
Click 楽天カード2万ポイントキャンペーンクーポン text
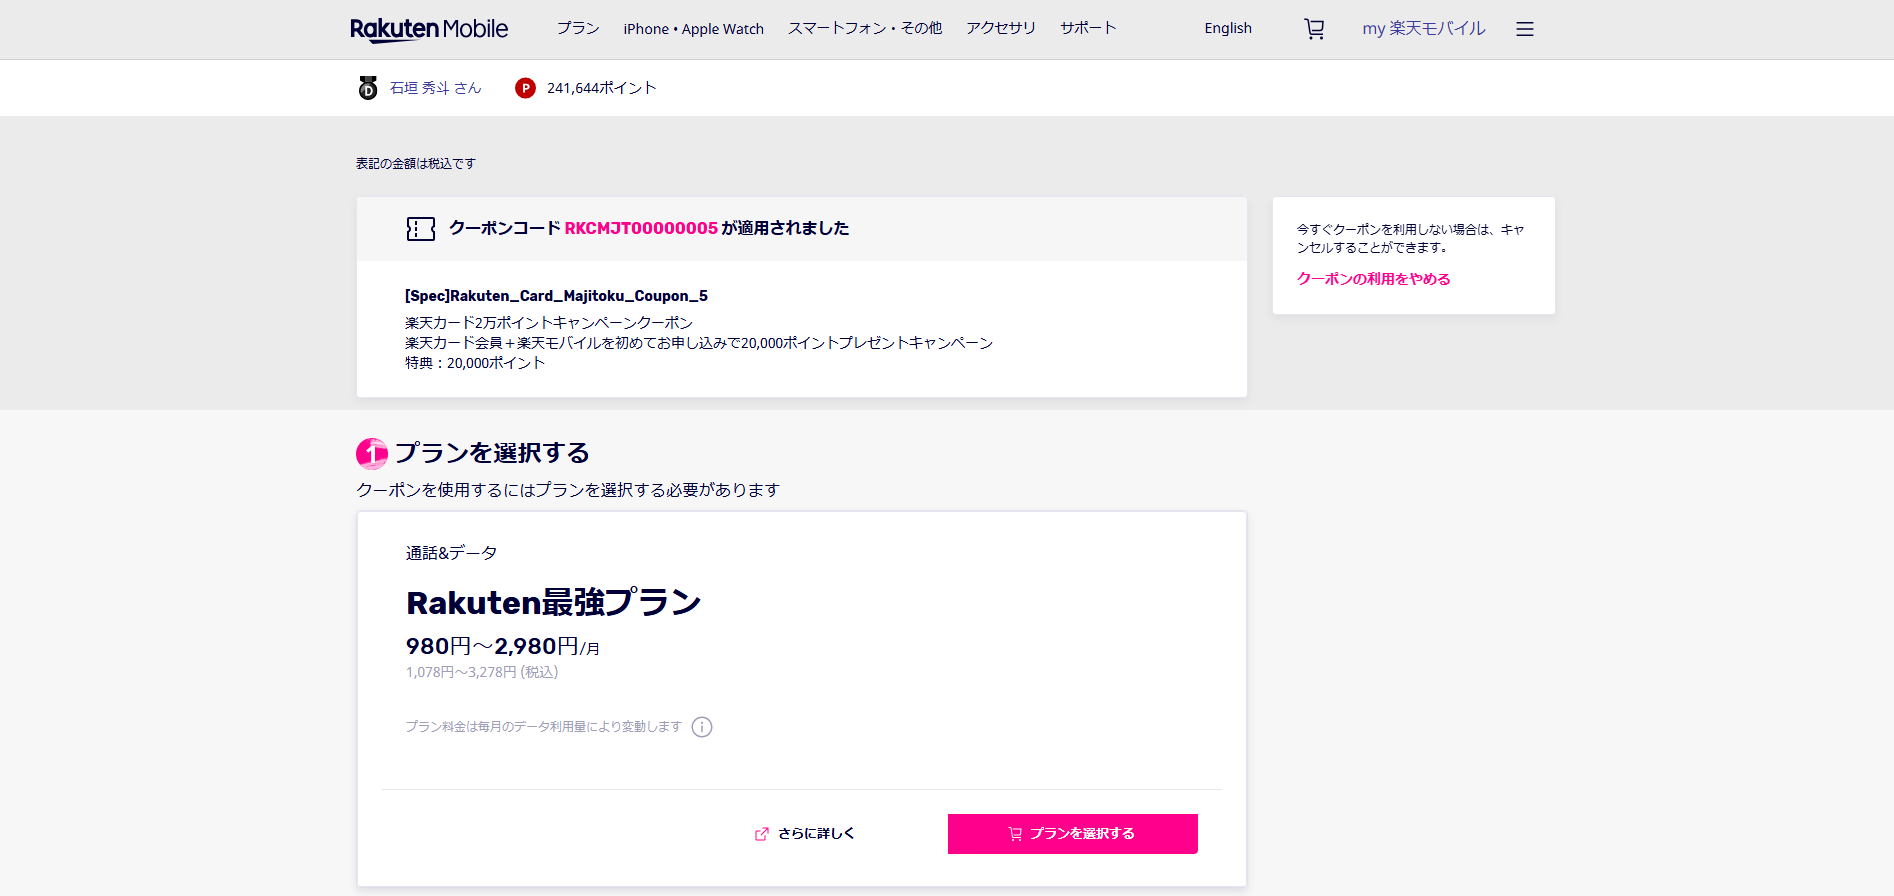pyautogui.click(x=549, y=323)
